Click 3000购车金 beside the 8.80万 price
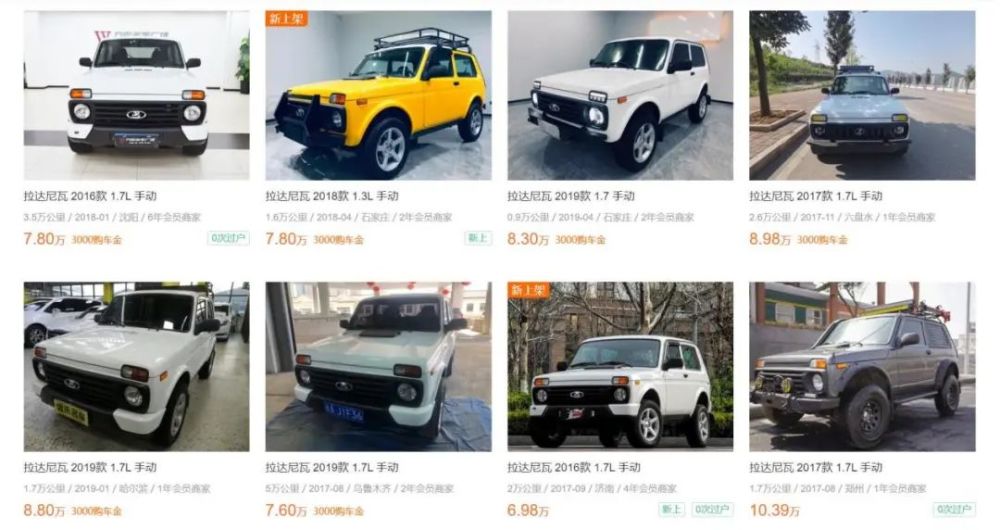Screen dimensions: 1000x530 (96, 511)
